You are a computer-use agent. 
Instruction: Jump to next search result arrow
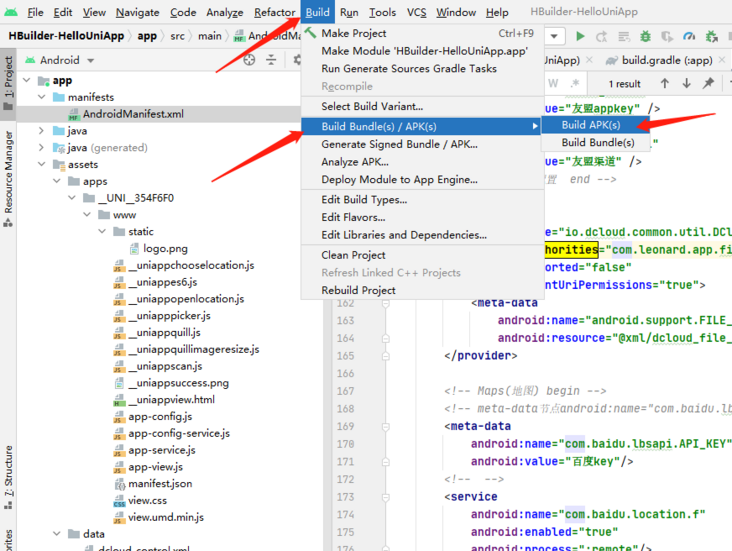685,84
